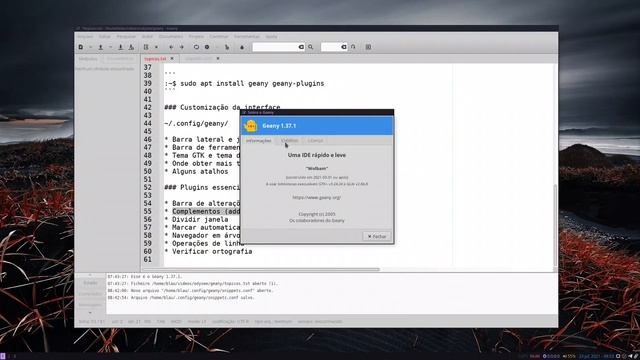Open the Ajuda menu

click(271, 37)
